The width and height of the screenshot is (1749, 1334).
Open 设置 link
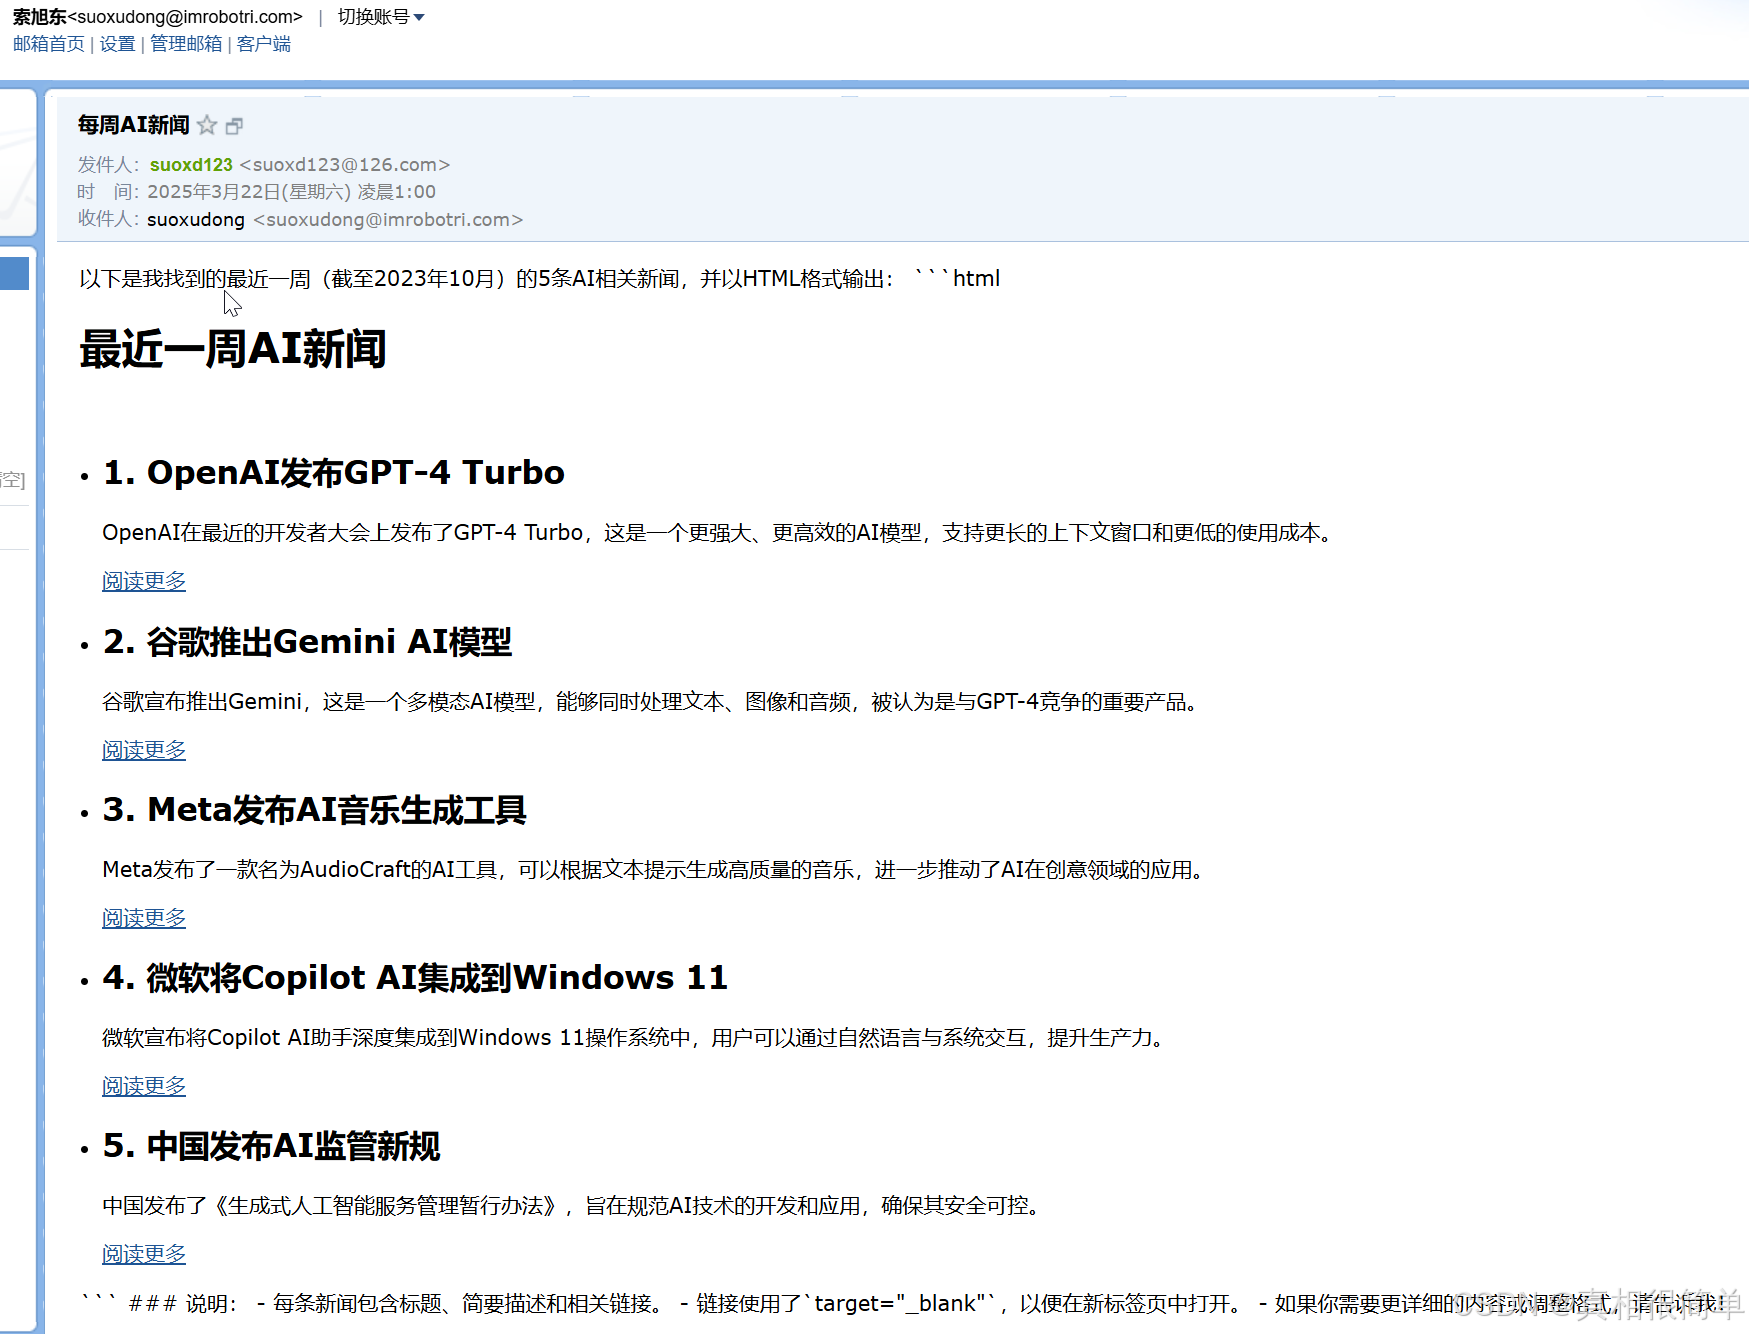tap(117, 44)
